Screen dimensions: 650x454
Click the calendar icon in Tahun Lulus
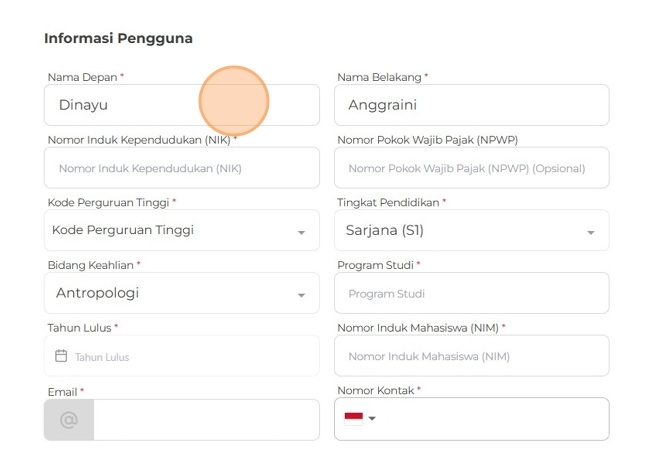point(61,356)
